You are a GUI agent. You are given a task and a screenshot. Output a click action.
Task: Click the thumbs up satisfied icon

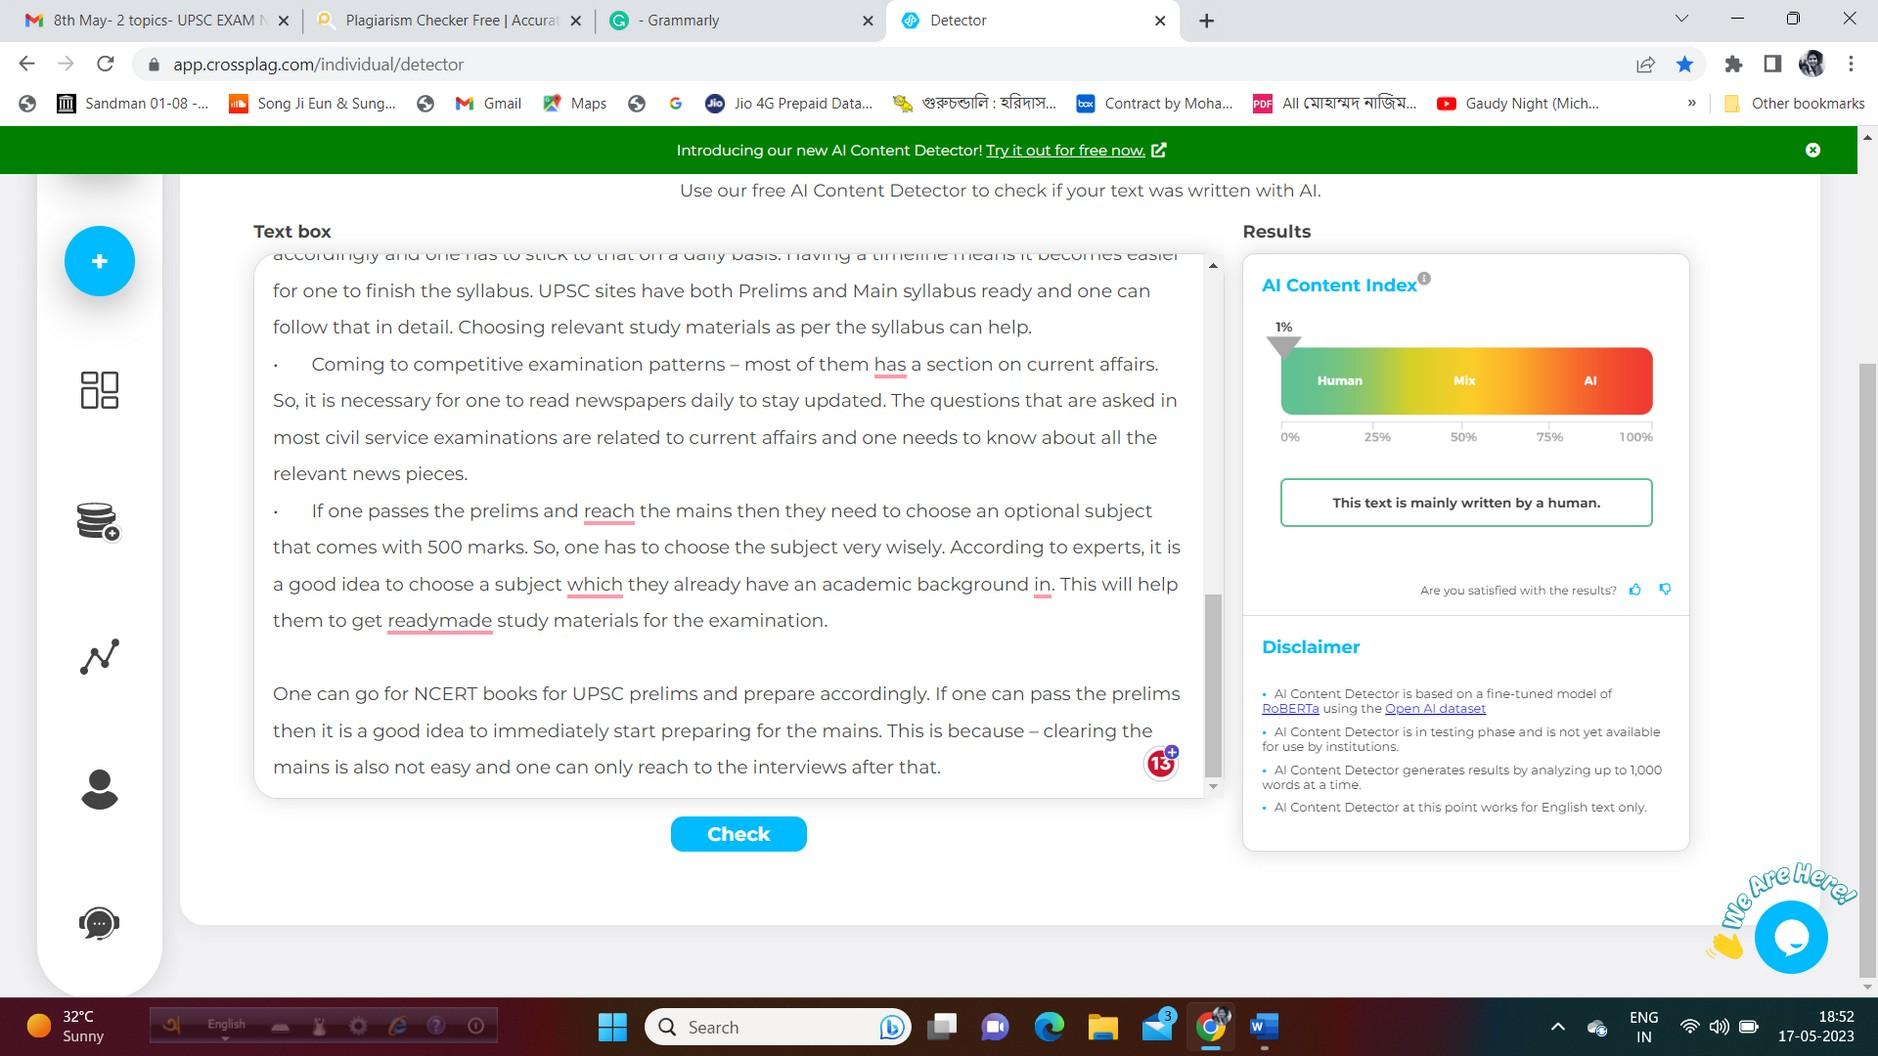pos(1635,589)
